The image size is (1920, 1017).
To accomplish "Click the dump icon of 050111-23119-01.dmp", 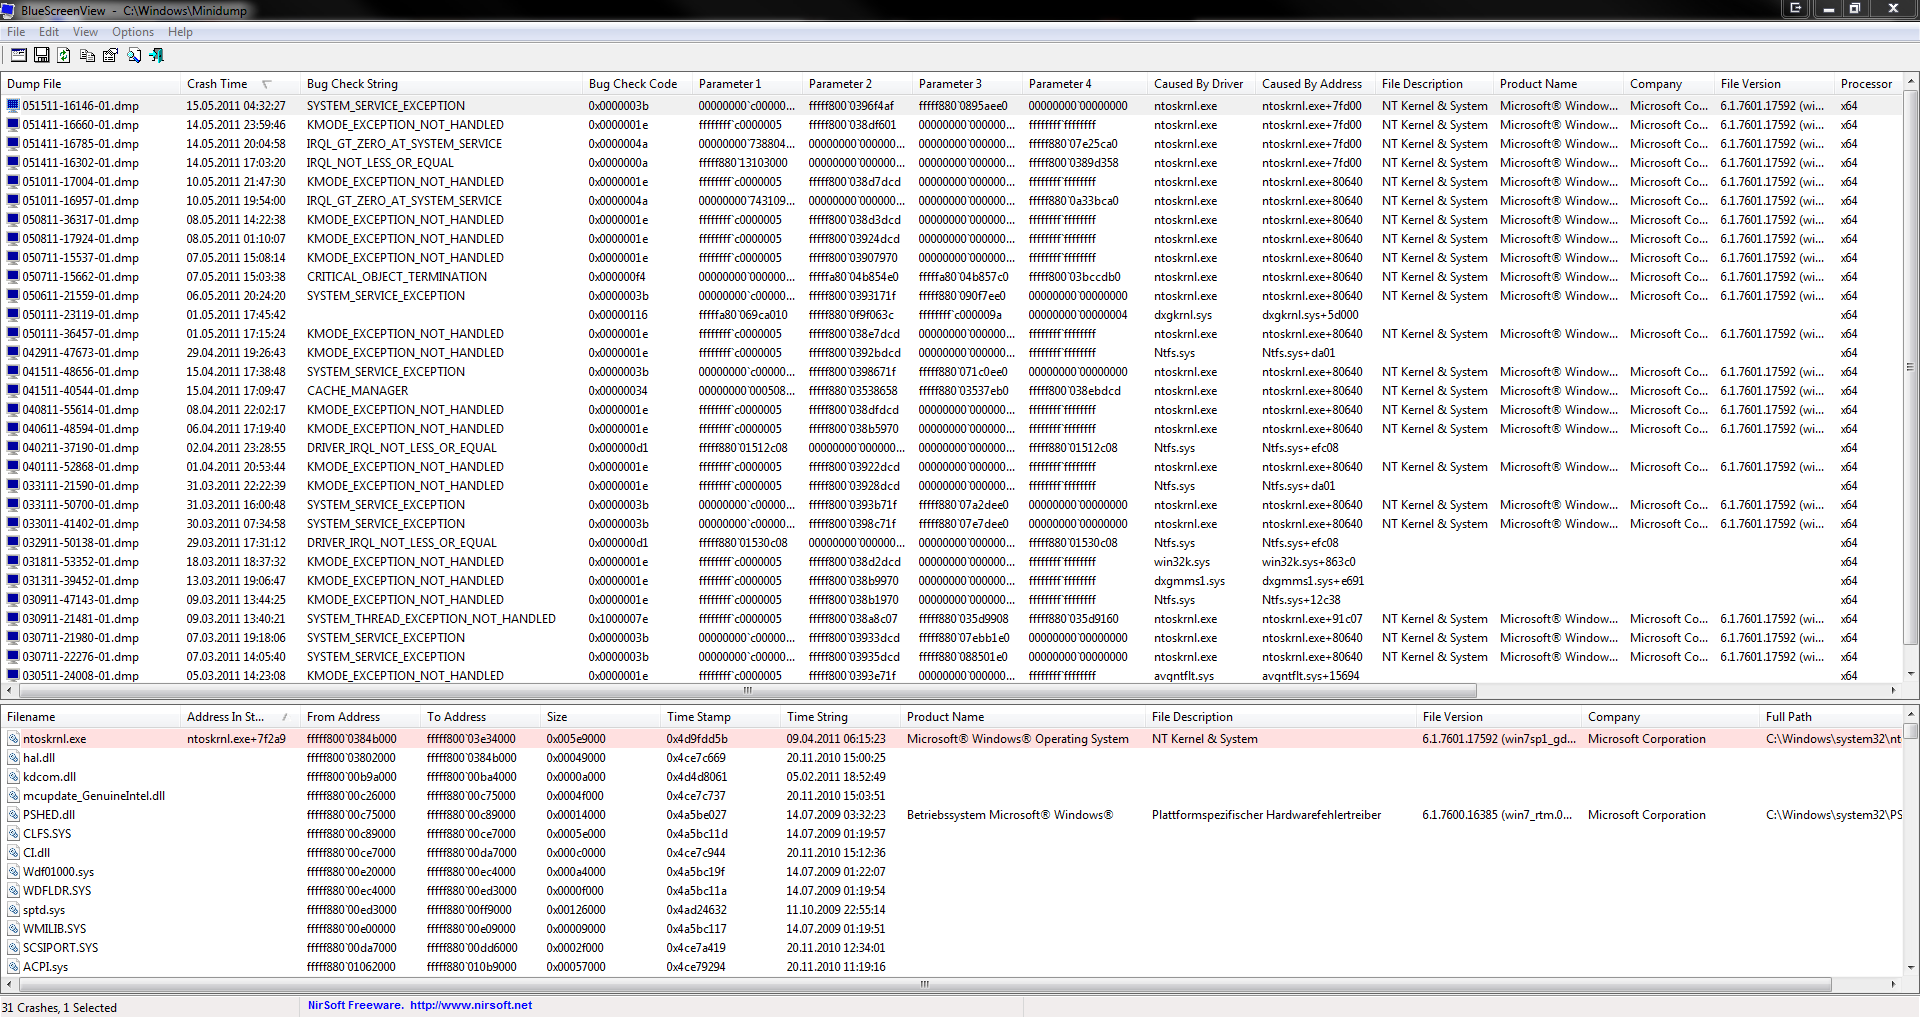I will point(13,314).
